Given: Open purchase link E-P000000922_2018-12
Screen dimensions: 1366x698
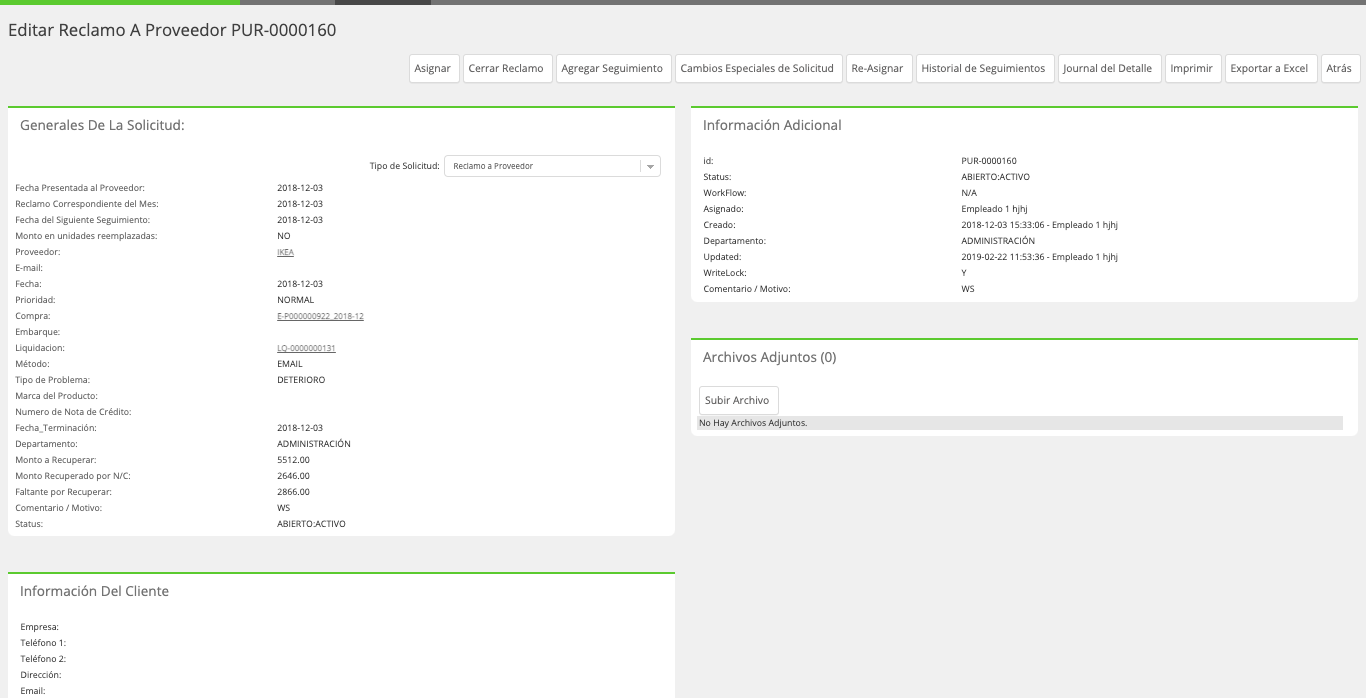Looking at the screenshot, I should click(320, 316).
